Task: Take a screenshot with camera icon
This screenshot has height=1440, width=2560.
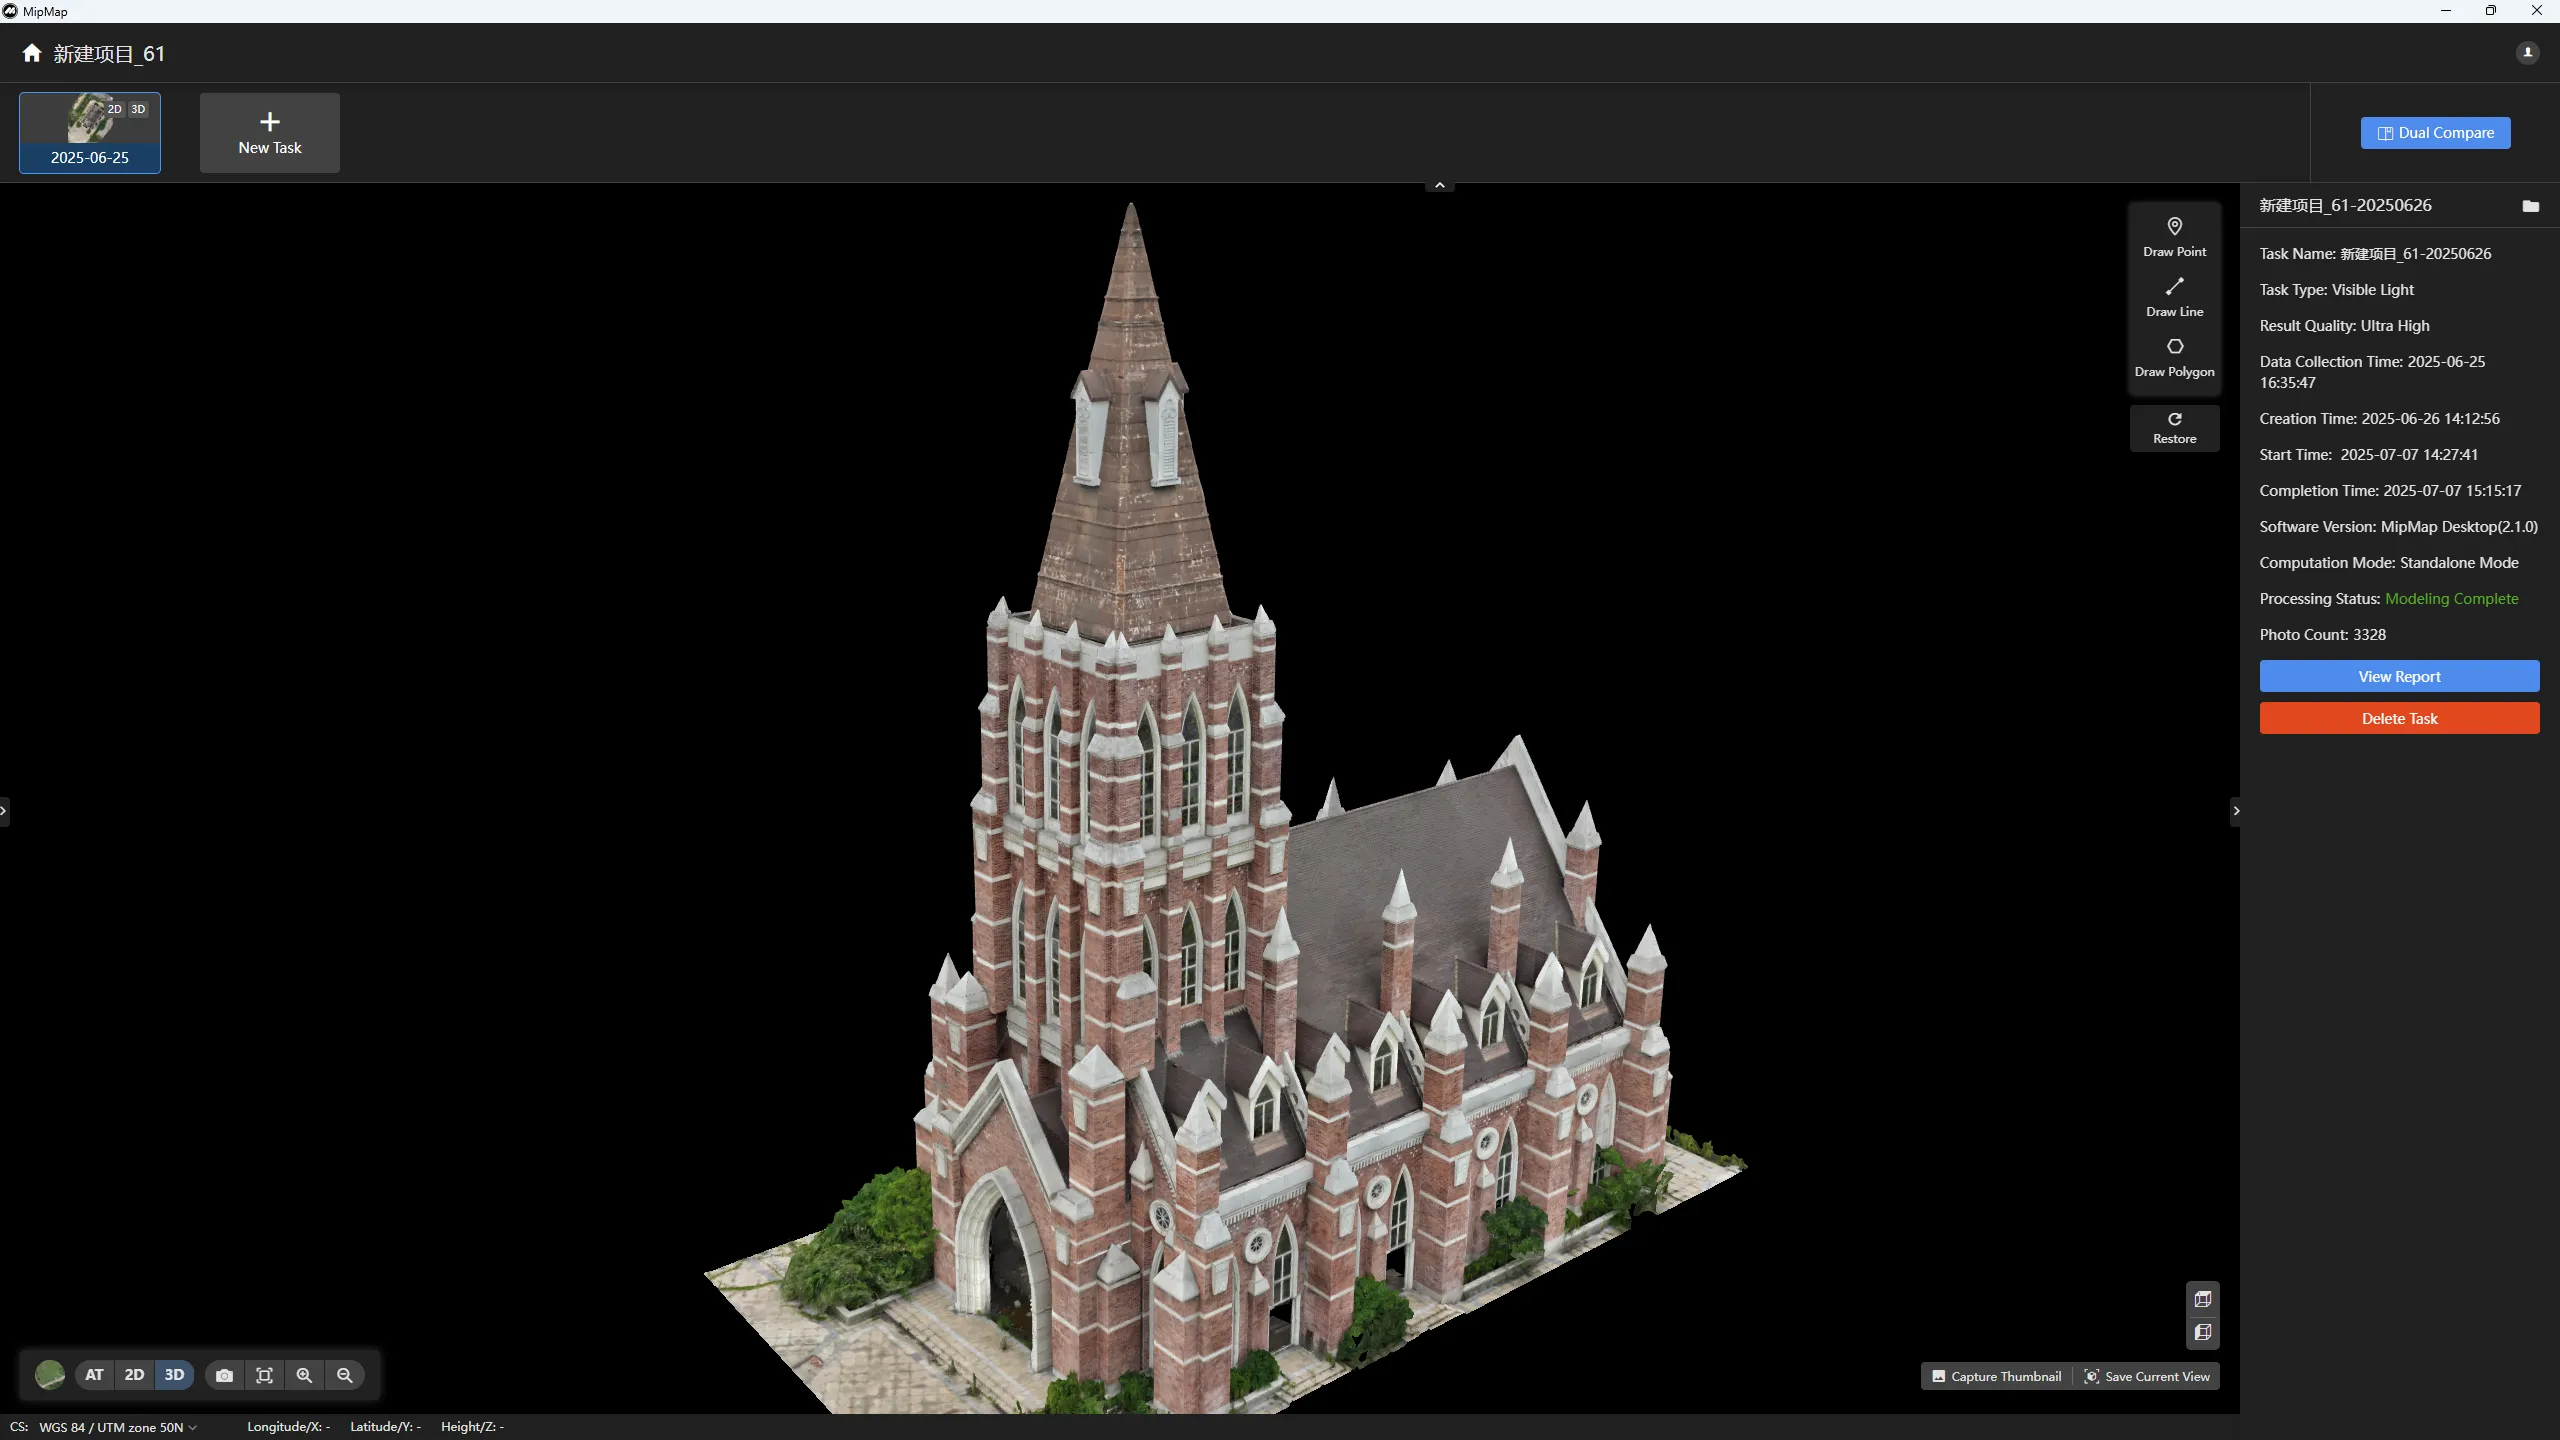Action: 224,1375
